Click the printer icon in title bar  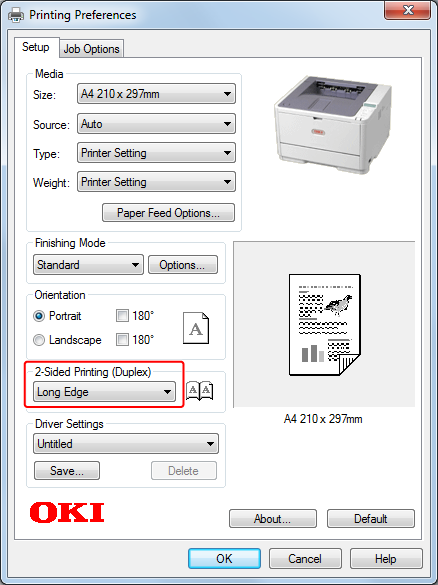pyautogui.click(x=16, y=15)
